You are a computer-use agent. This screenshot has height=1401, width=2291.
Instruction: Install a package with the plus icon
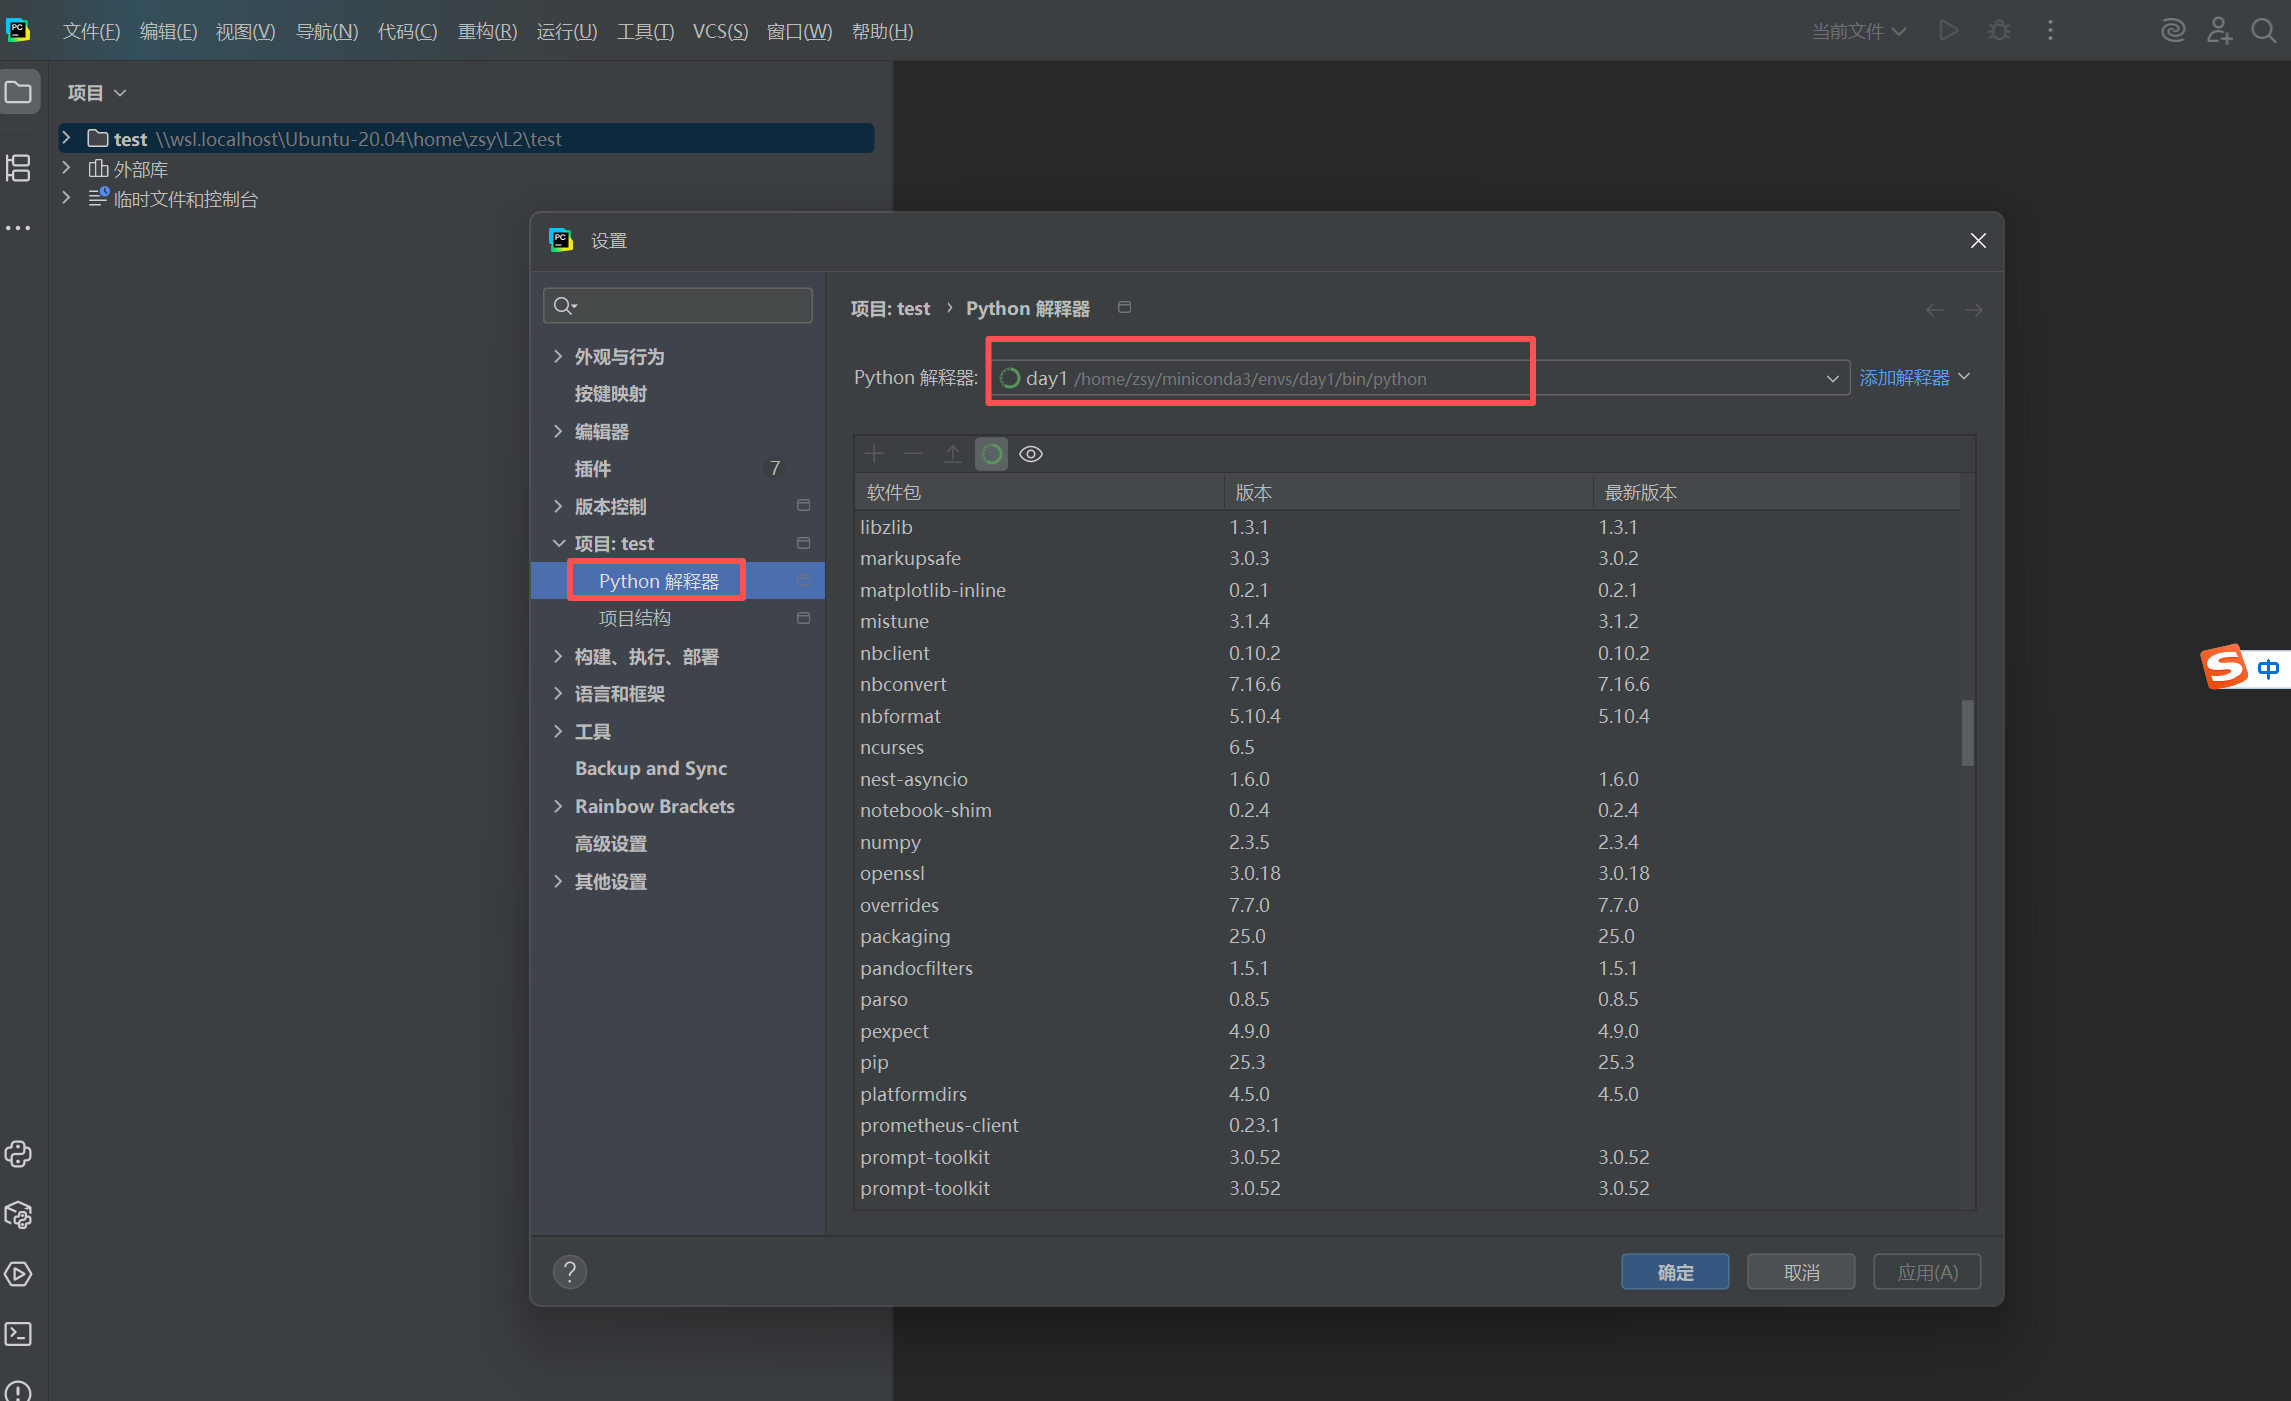(x=873, y=453)
